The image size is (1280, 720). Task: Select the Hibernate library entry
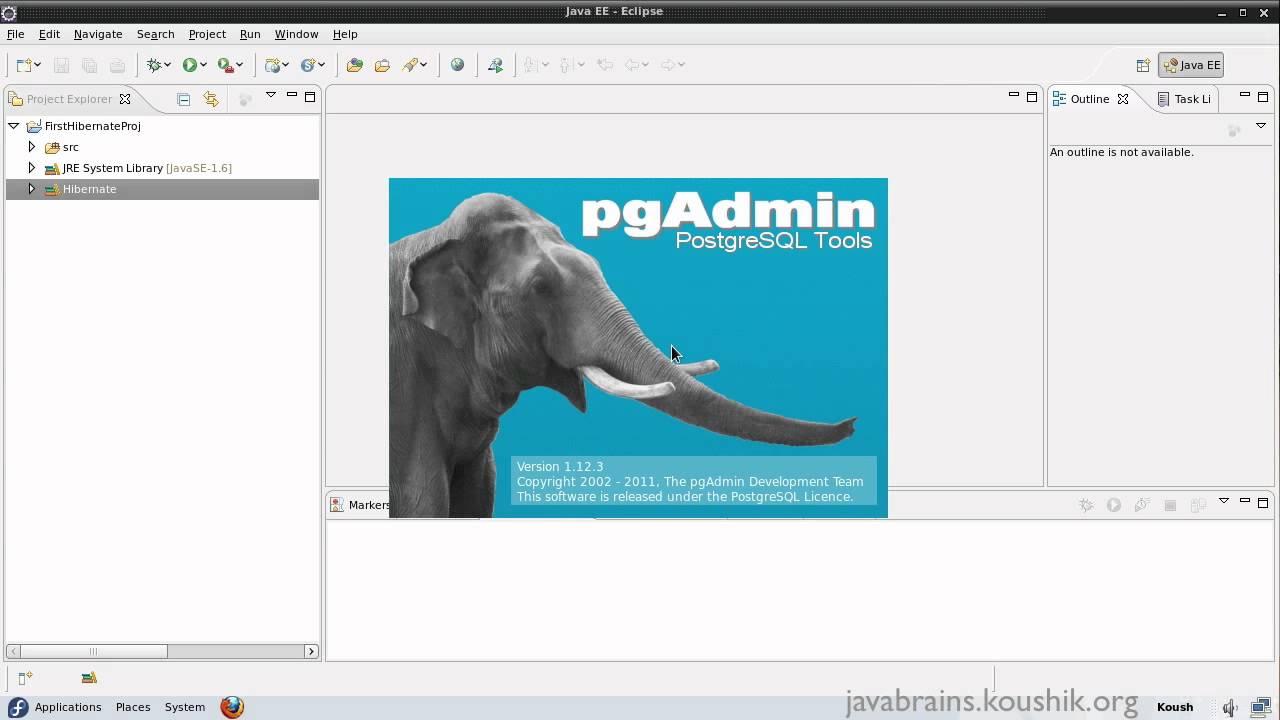[x=89, y=189]
